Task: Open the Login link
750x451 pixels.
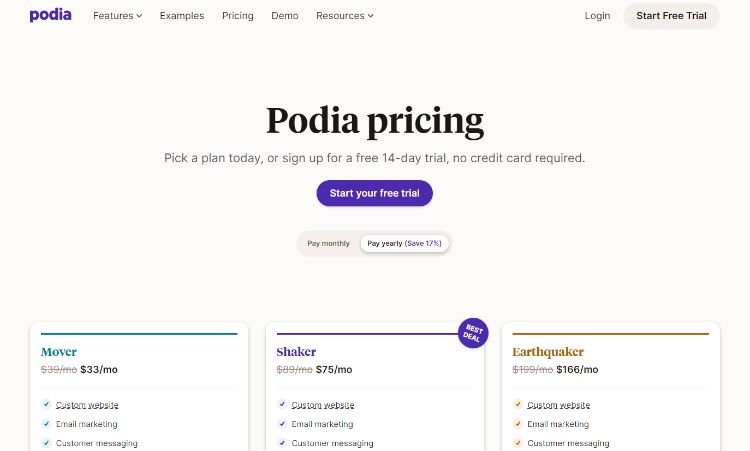Action: (597, 16)
